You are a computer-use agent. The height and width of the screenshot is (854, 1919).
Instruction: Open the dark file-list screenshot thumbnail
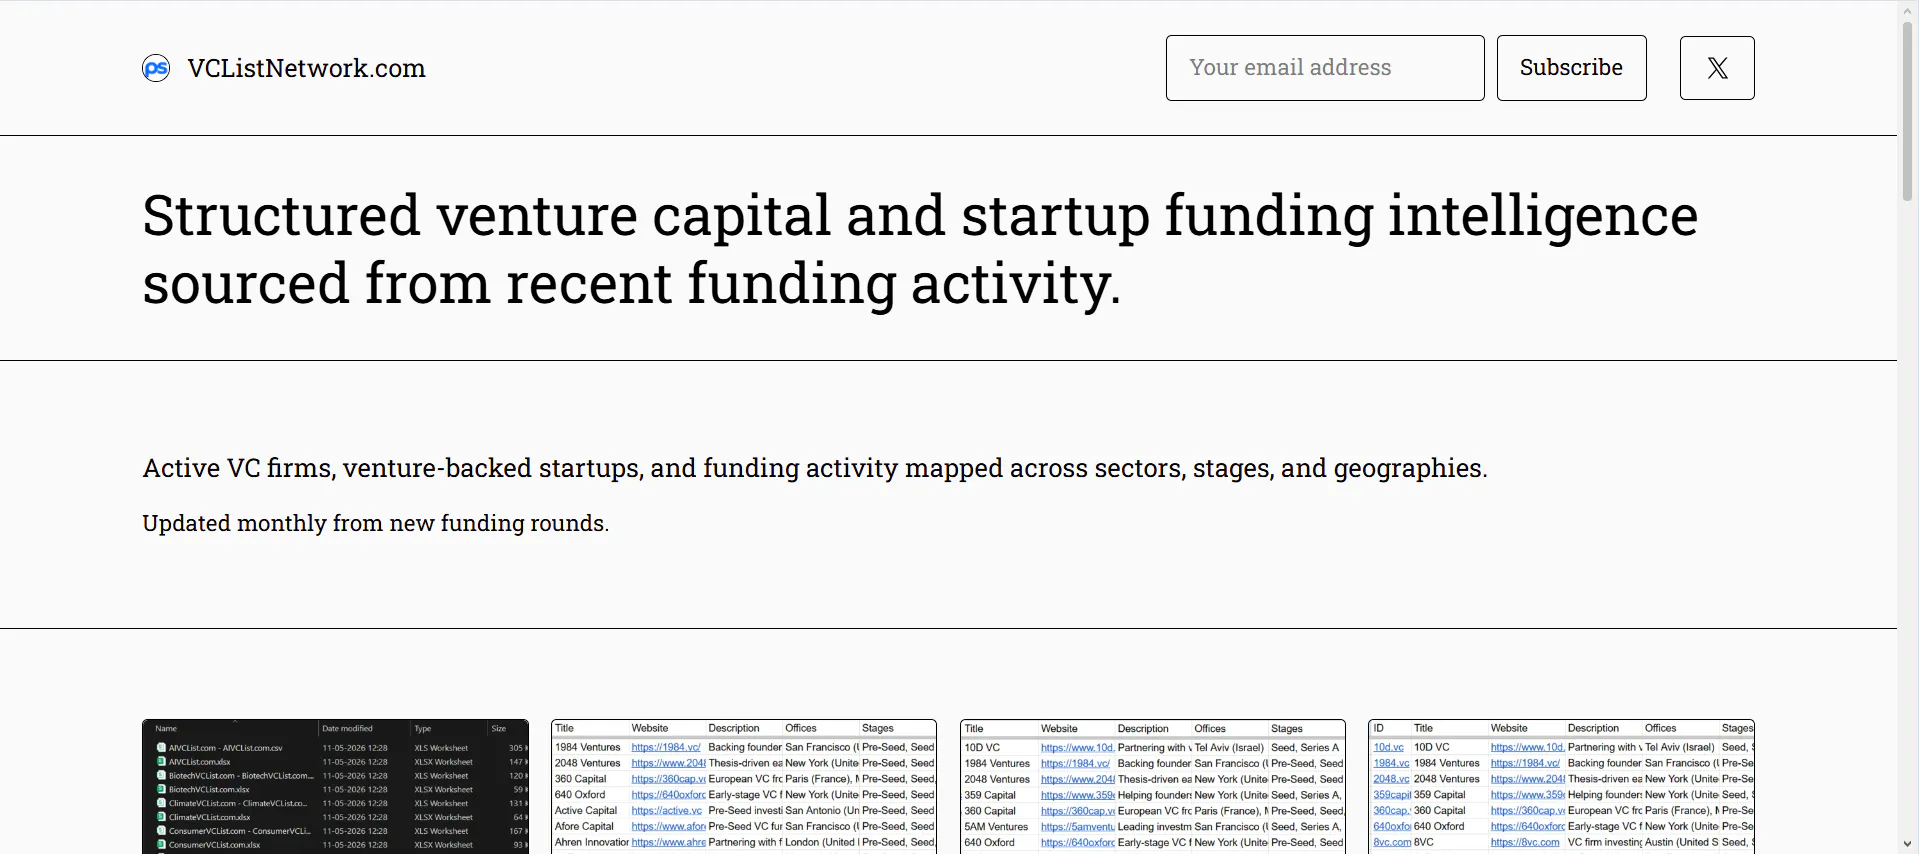coord(336,787)
